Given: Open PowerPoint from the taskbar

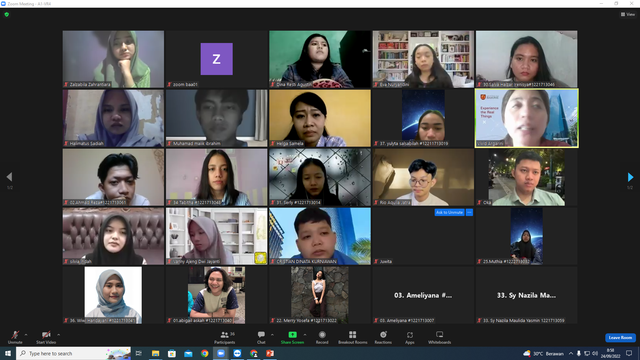Looking at the screenshot, I should (270, 353).
